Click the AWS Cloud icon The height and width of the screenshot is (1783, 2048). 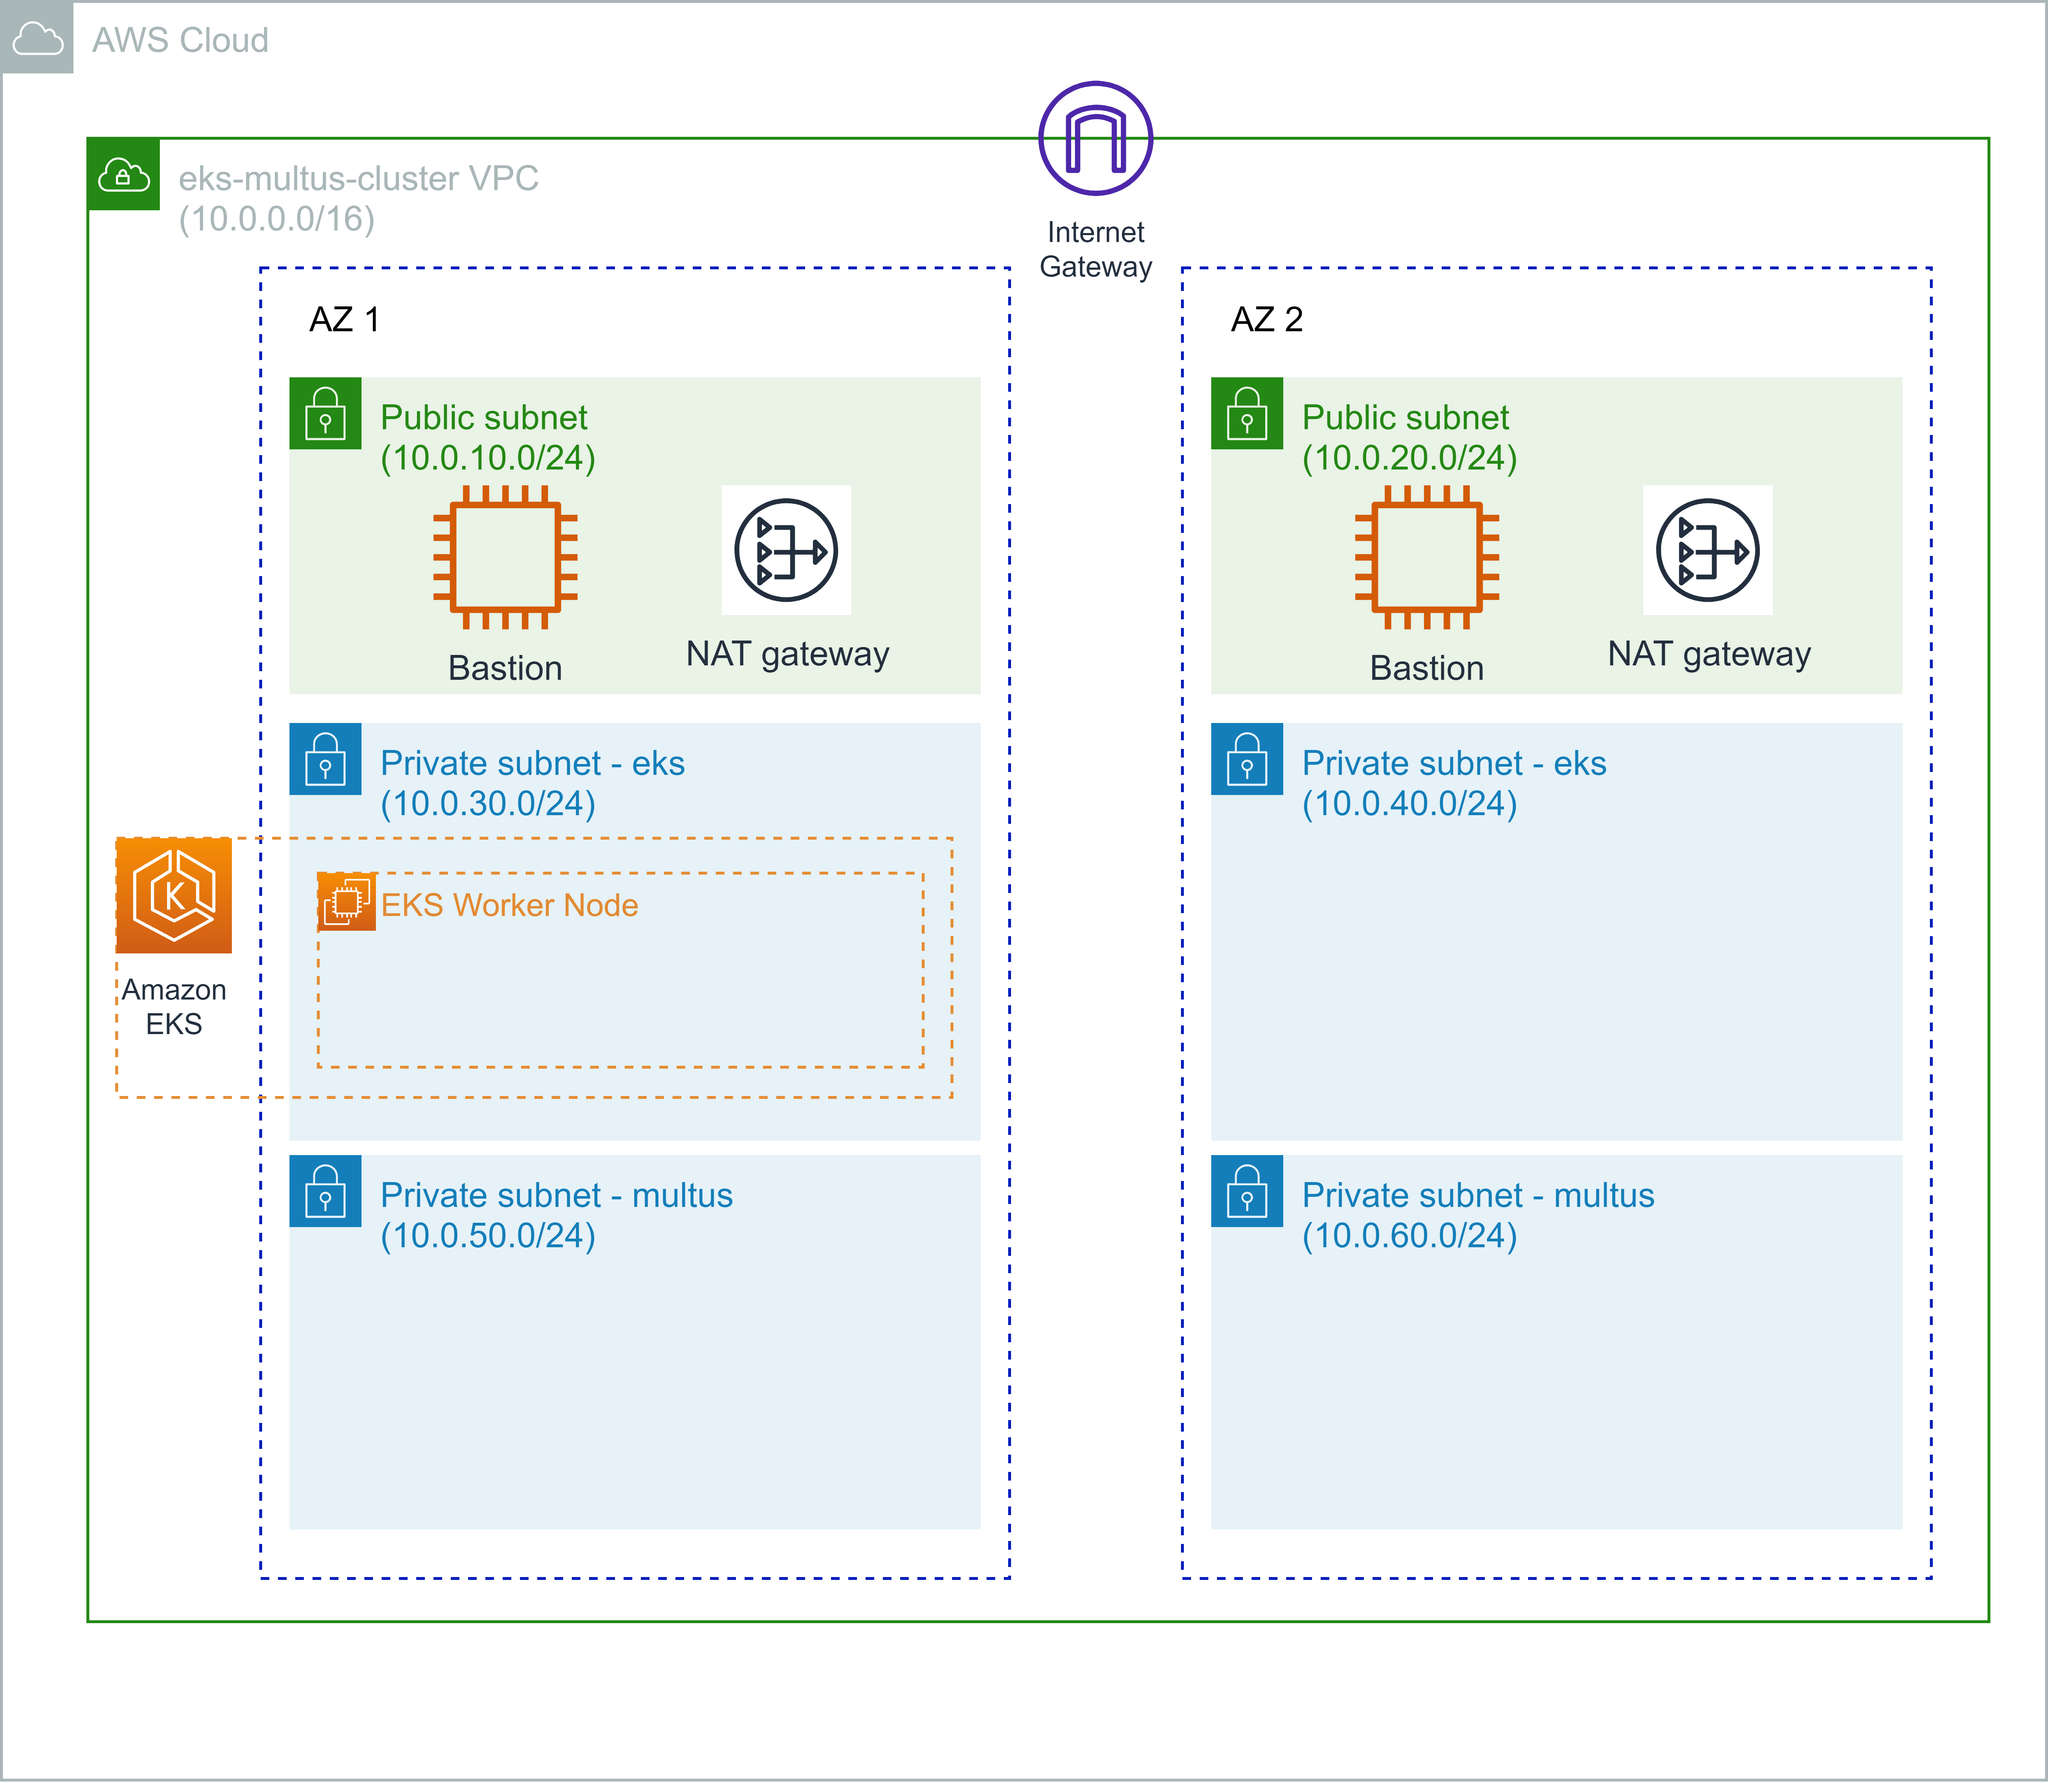(x=37, y=38)
